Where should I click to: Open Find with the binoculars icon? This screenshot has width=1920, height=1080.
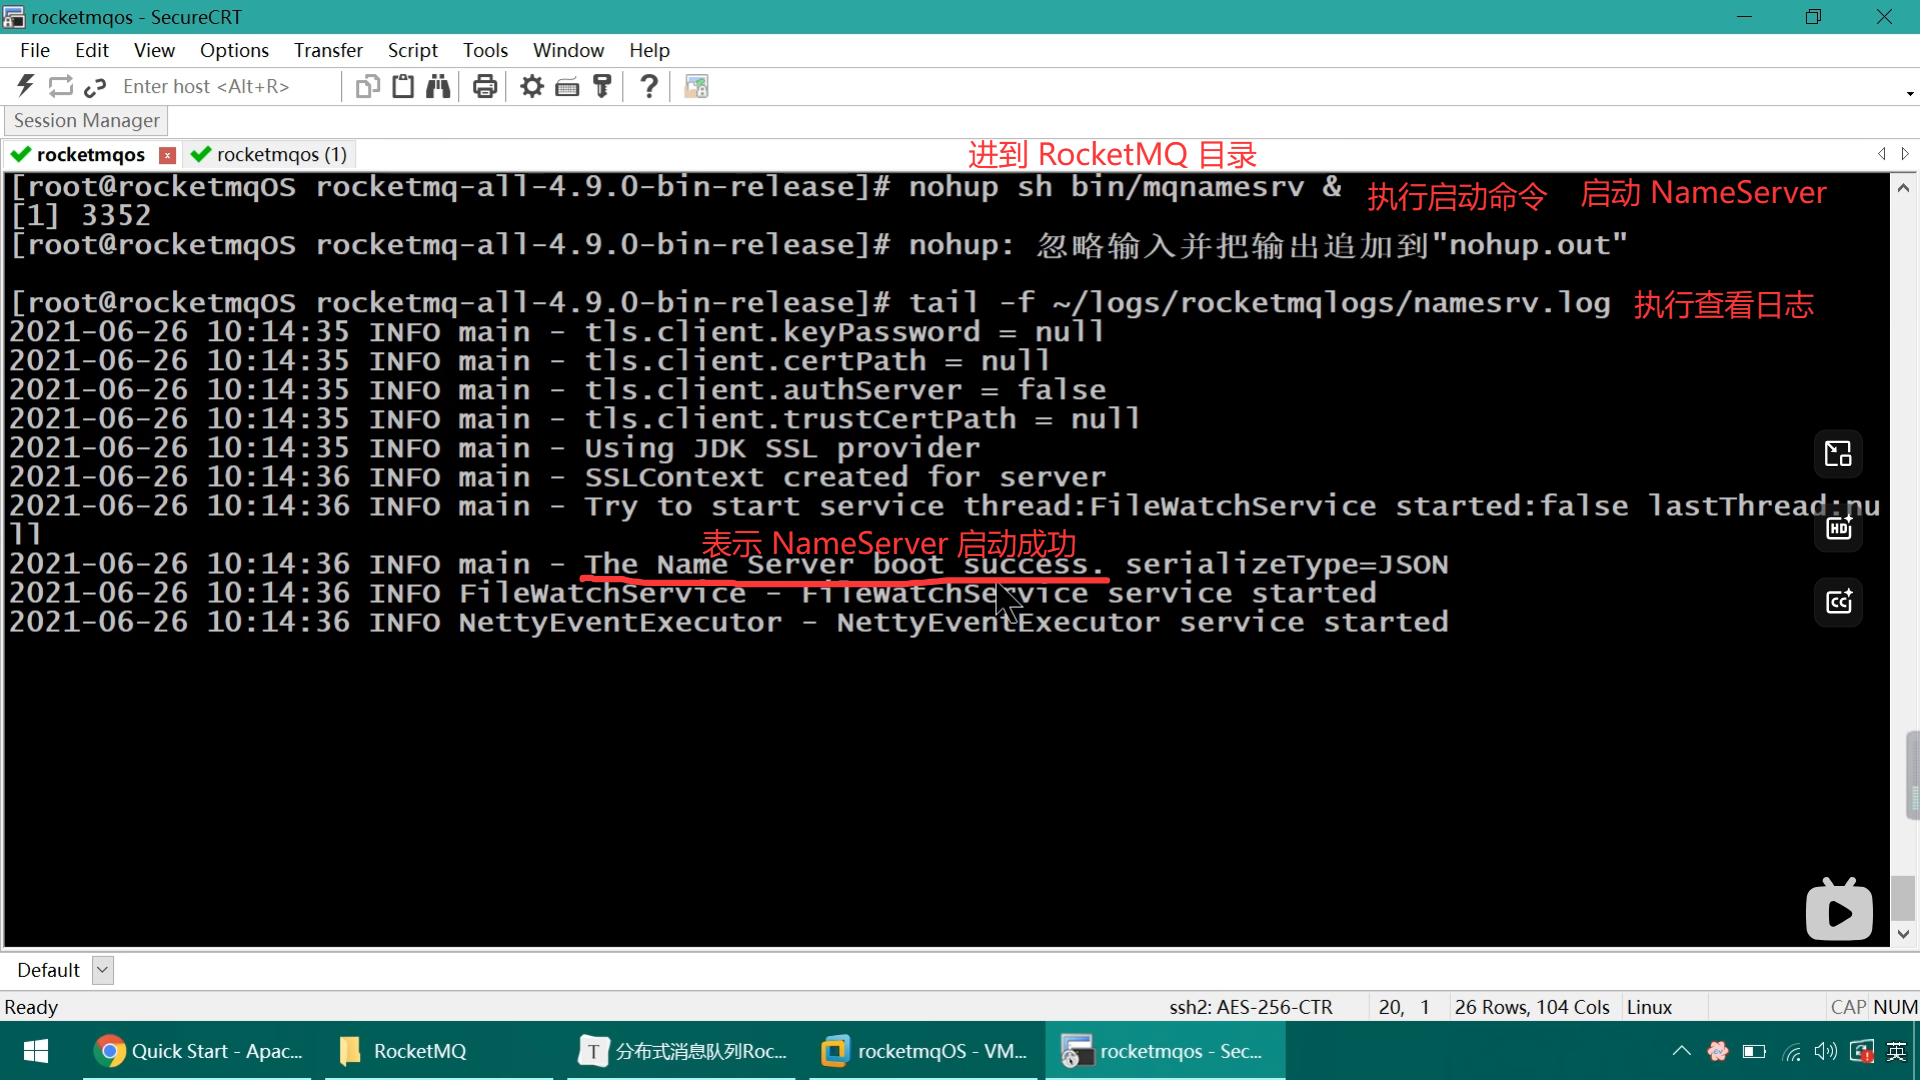(438, 87)
